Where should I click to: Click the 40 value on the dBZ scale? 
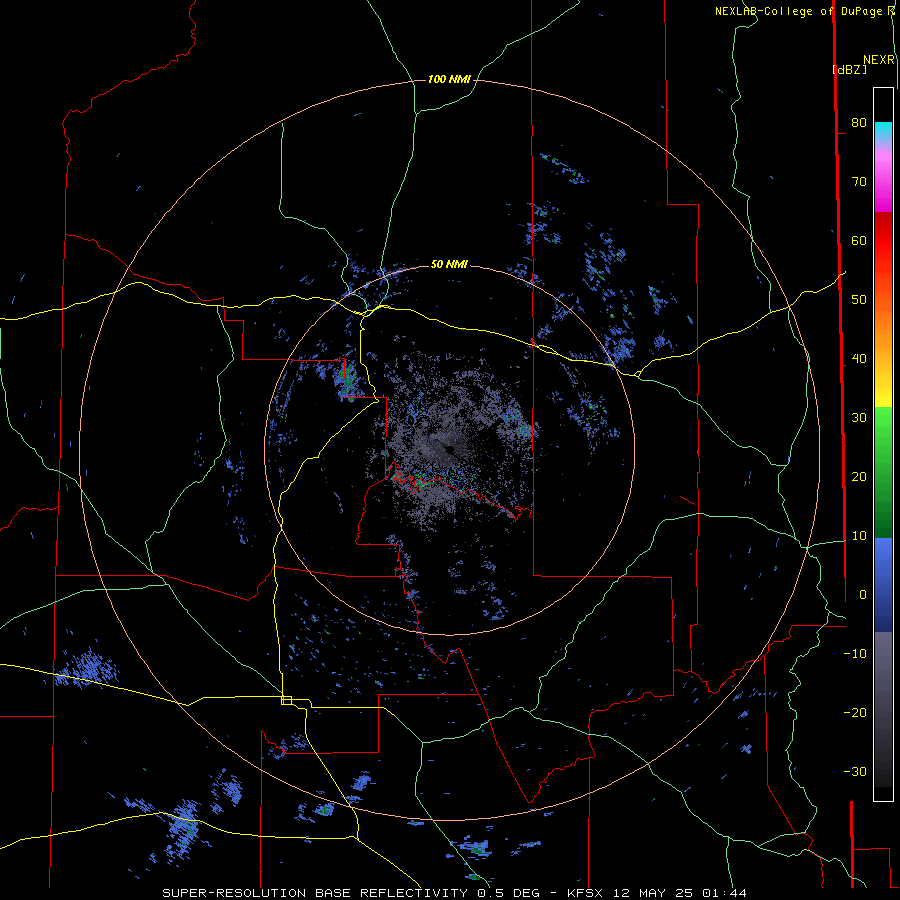[859, 359]
